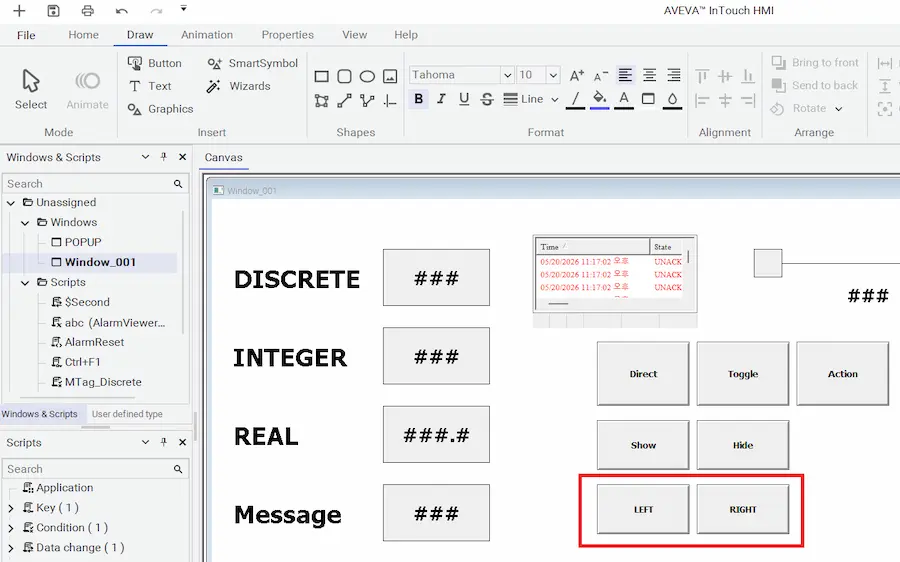Pin the Windows & Scripts panel
900x562 pixels.
(164, 157)
